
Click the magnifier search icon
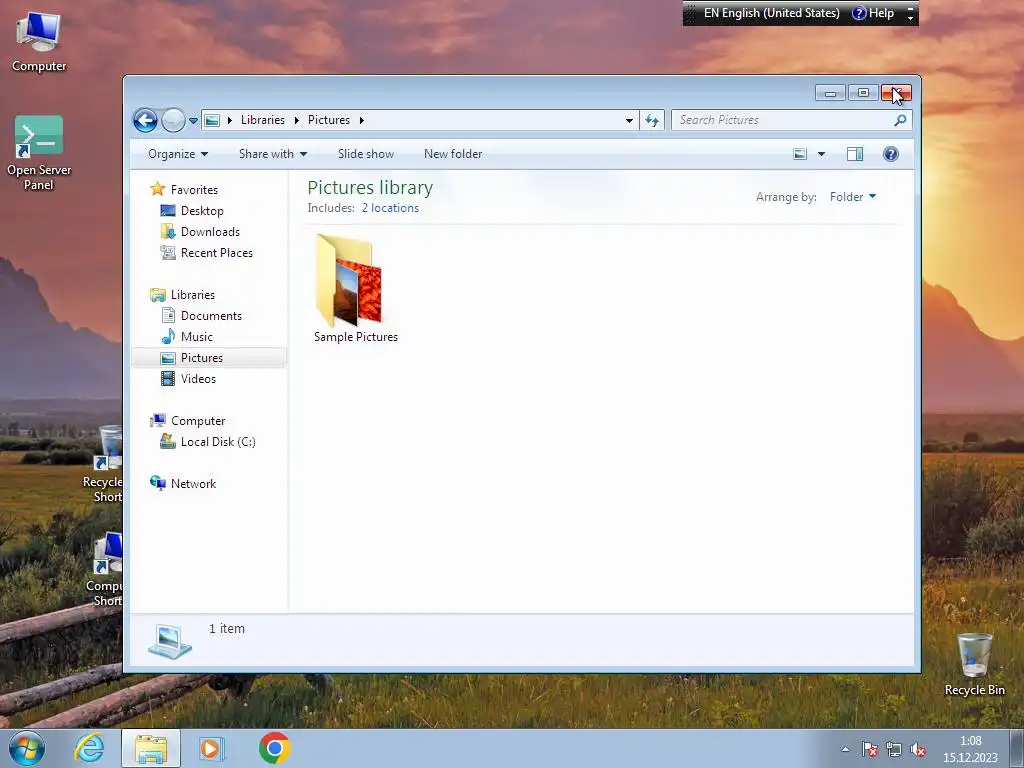(x=900, y=120)
